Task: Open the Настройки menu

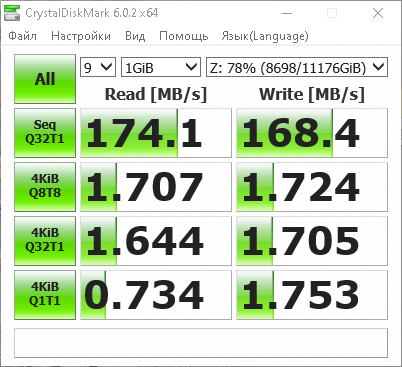Action: pos(81,36)
